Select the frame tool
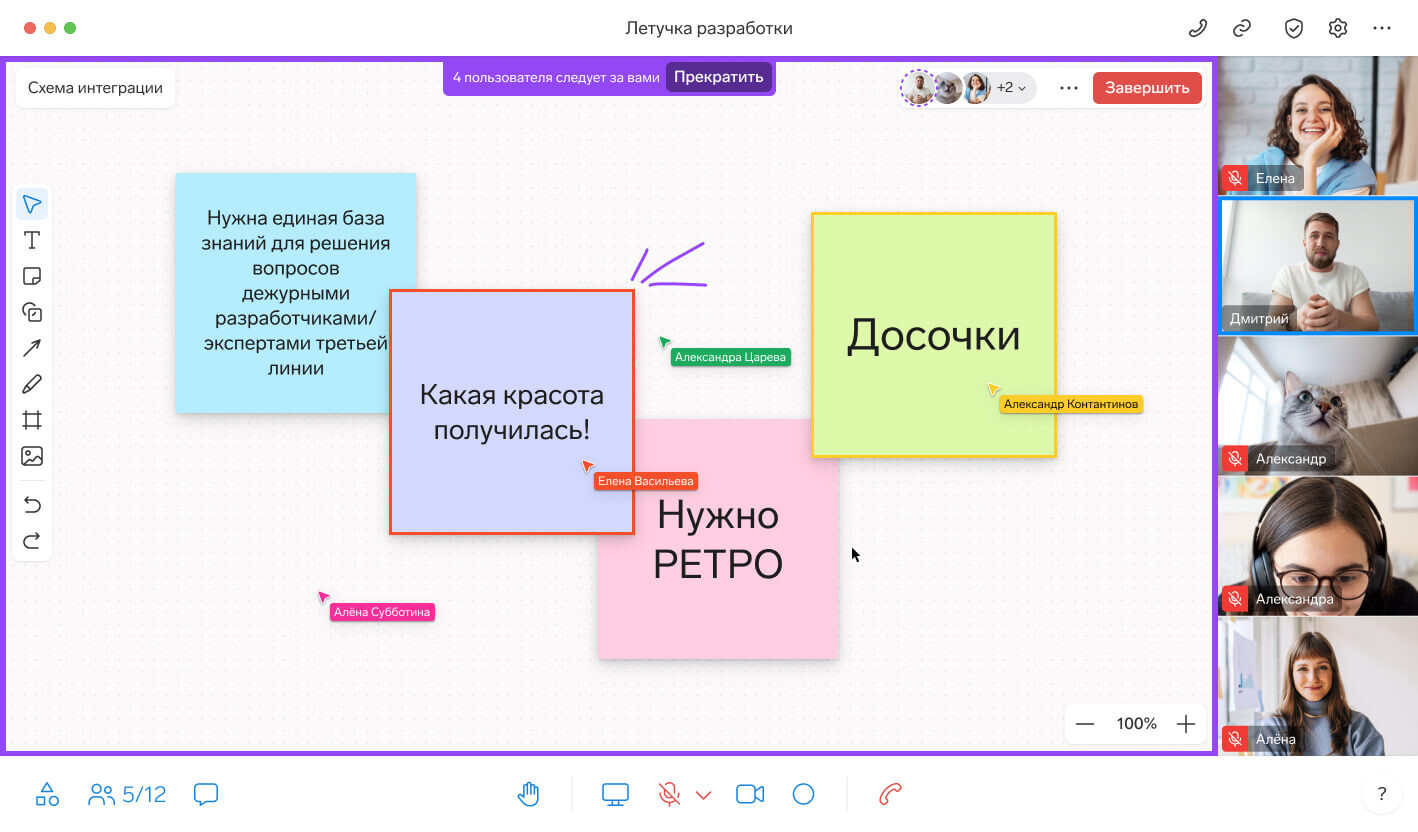This screenshot has height=832, width=1418. point(32,420)
